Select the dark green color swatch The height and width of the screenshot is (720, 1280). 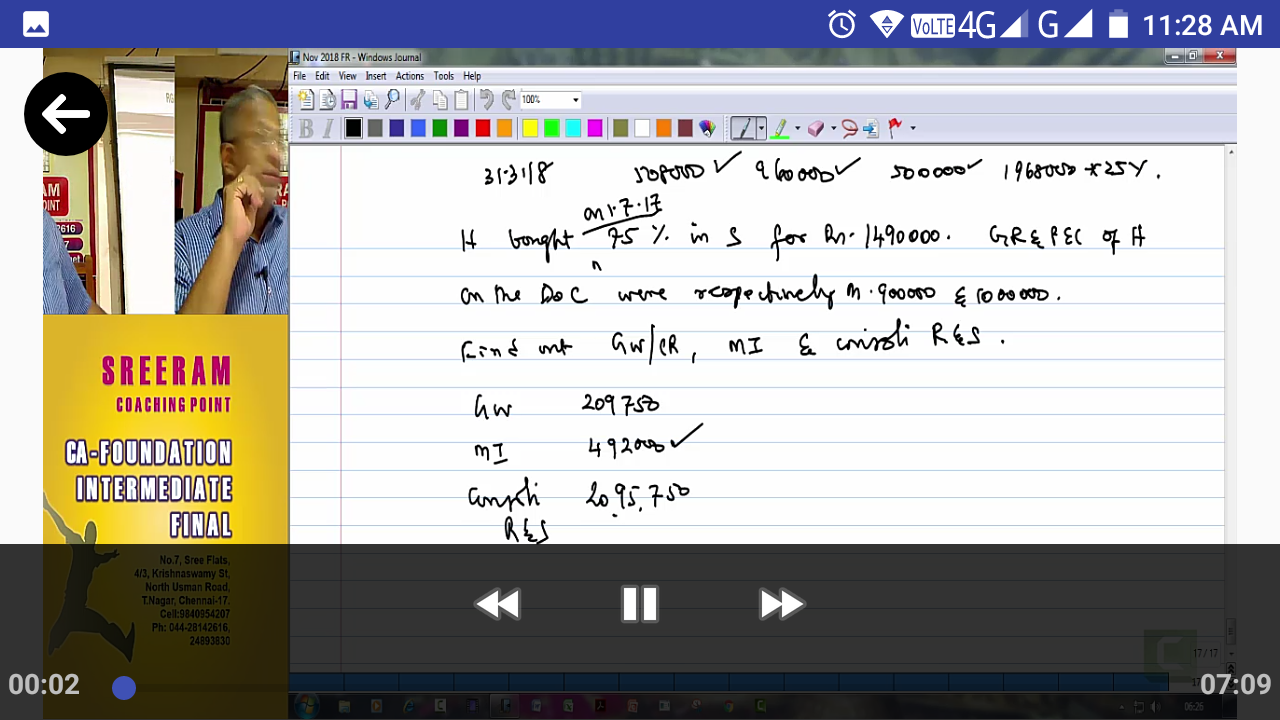[x=440, y=128]
